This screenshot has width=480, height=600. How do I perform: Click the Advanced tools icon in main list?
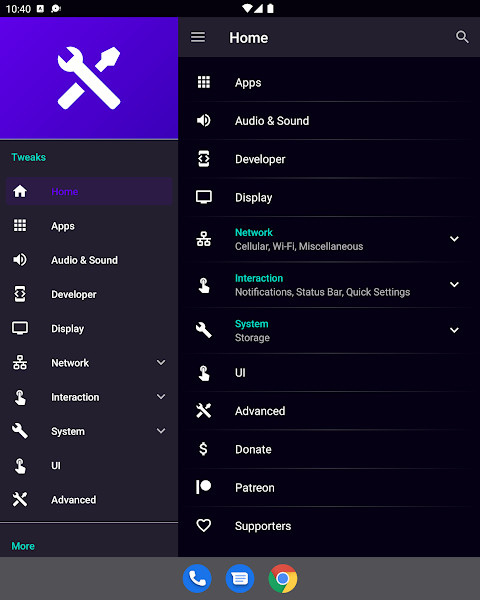[x=203, y=411]
